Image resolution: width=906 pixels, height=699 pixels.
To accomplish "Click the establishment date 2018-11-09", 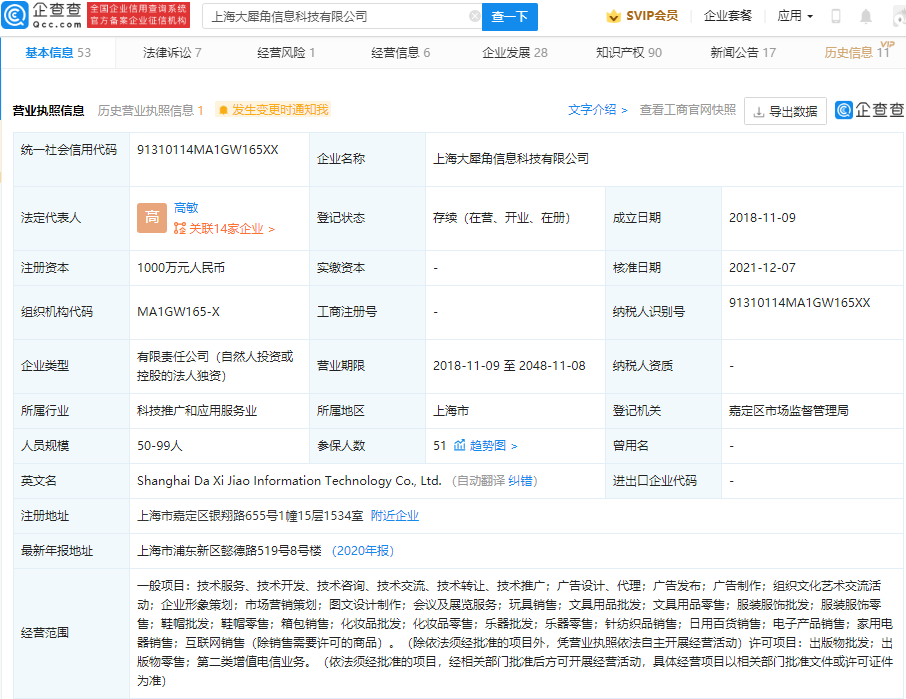I will pos(762,218).
